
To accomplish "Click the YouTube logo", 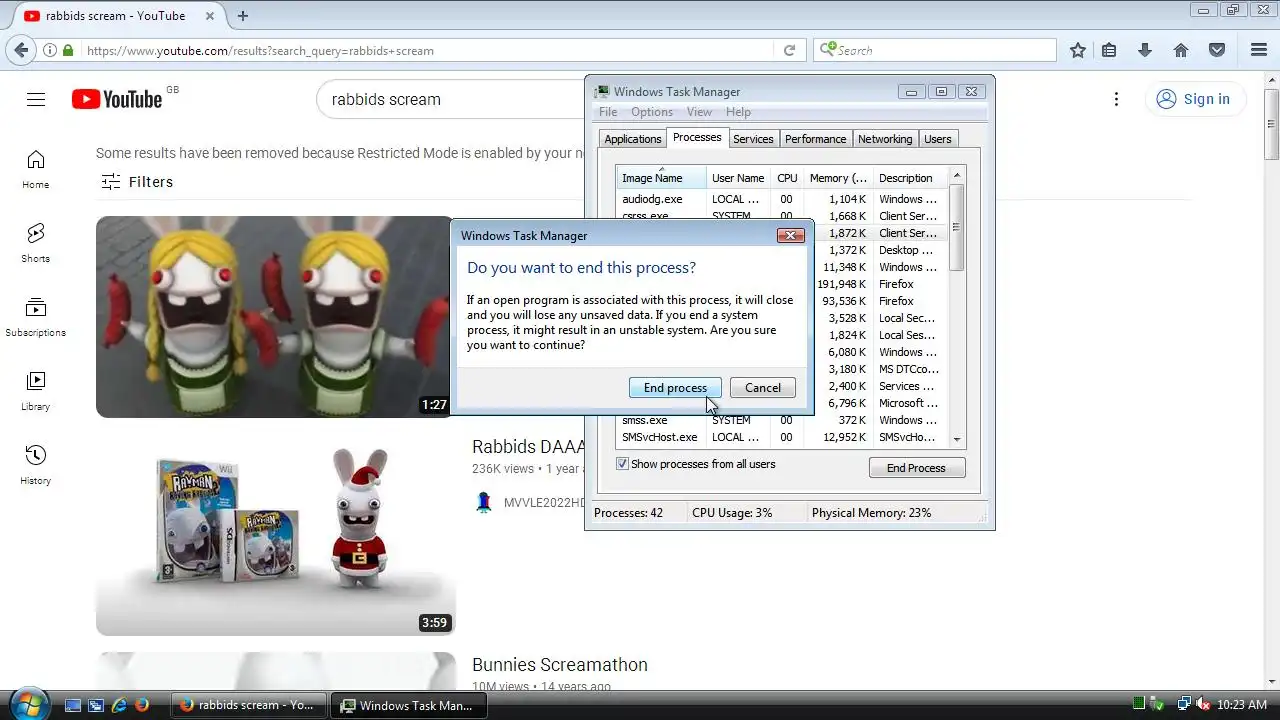I will (x=117, y=99).
